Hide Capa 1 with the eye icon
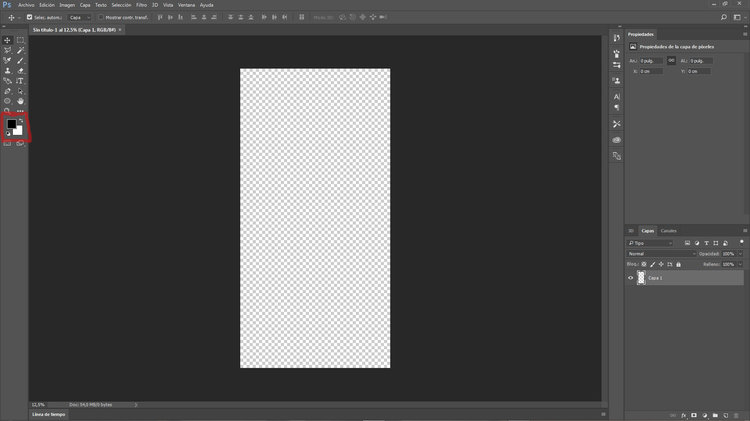 (630, 278)
